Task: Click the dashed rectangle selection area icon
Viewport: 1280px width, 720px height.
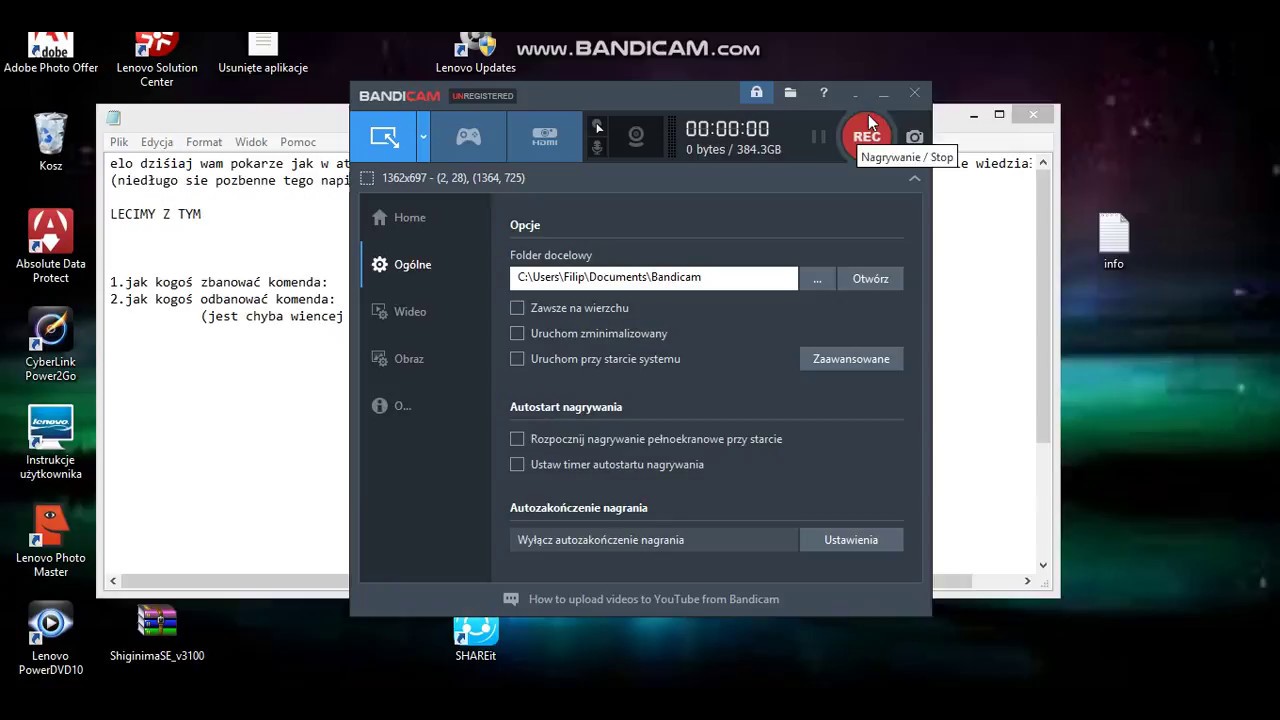Action: click(x=367, y=178)
